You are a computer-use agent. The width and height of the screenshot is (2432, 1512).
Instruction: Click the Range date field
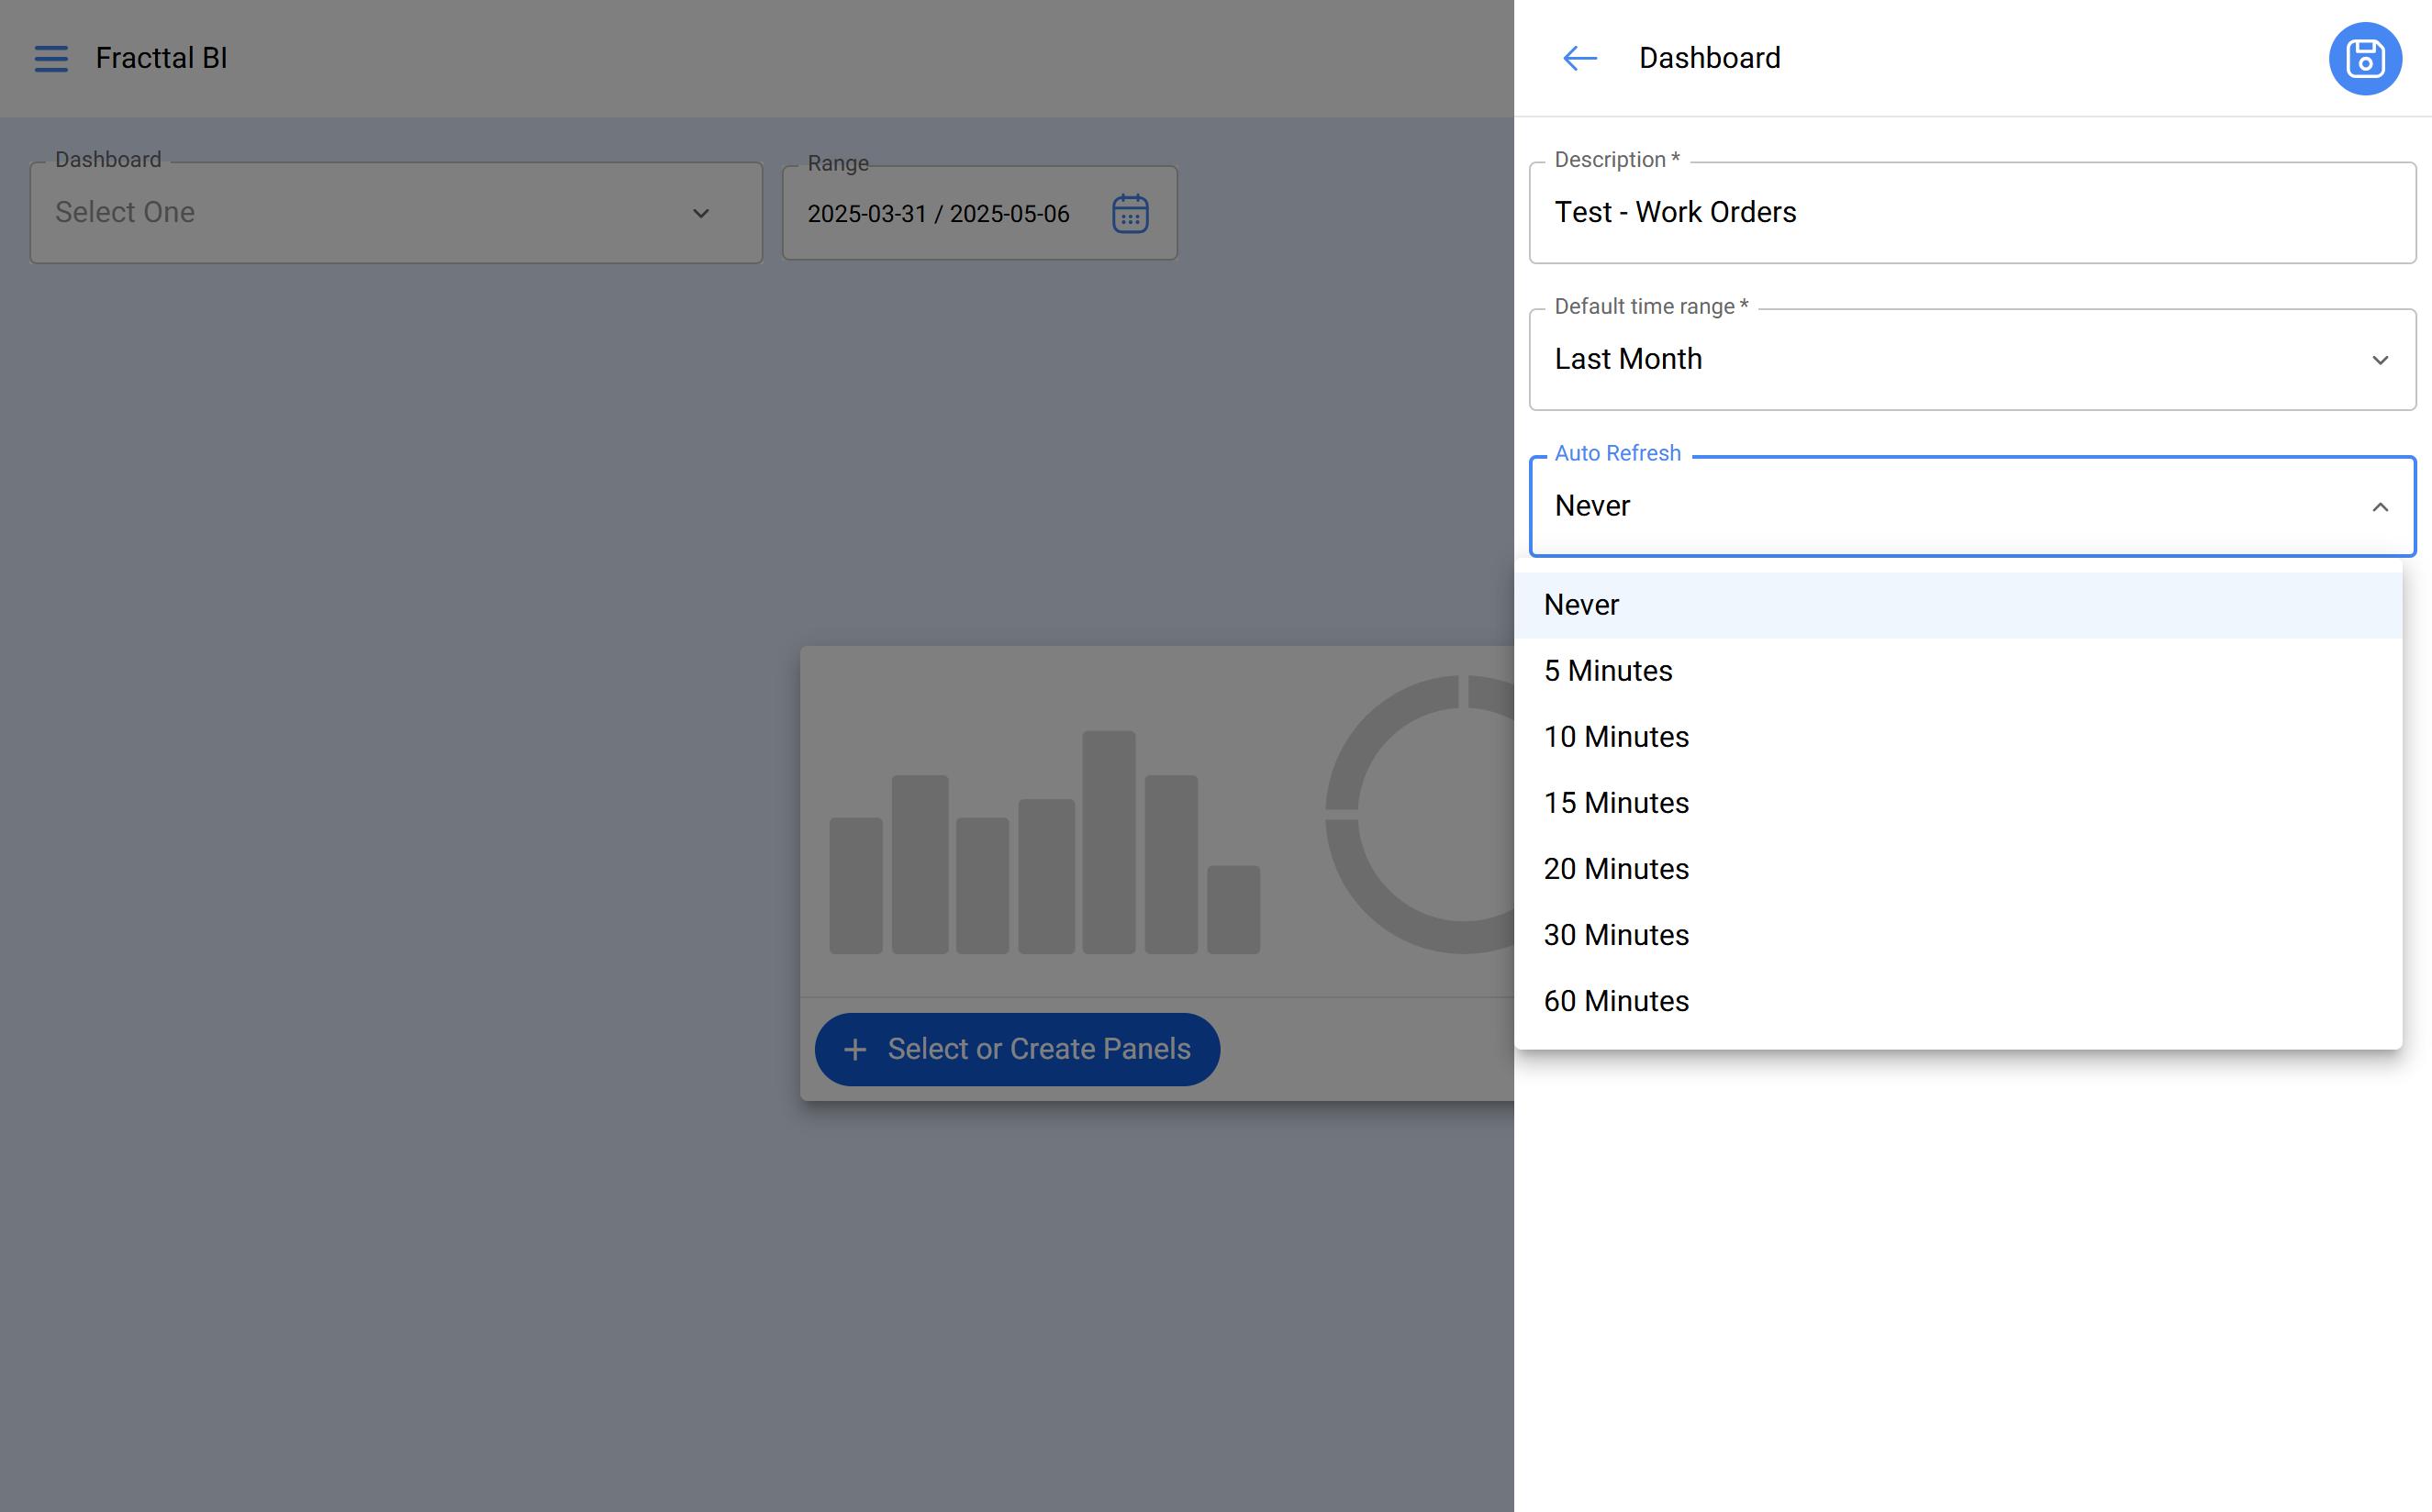point(979,213)
